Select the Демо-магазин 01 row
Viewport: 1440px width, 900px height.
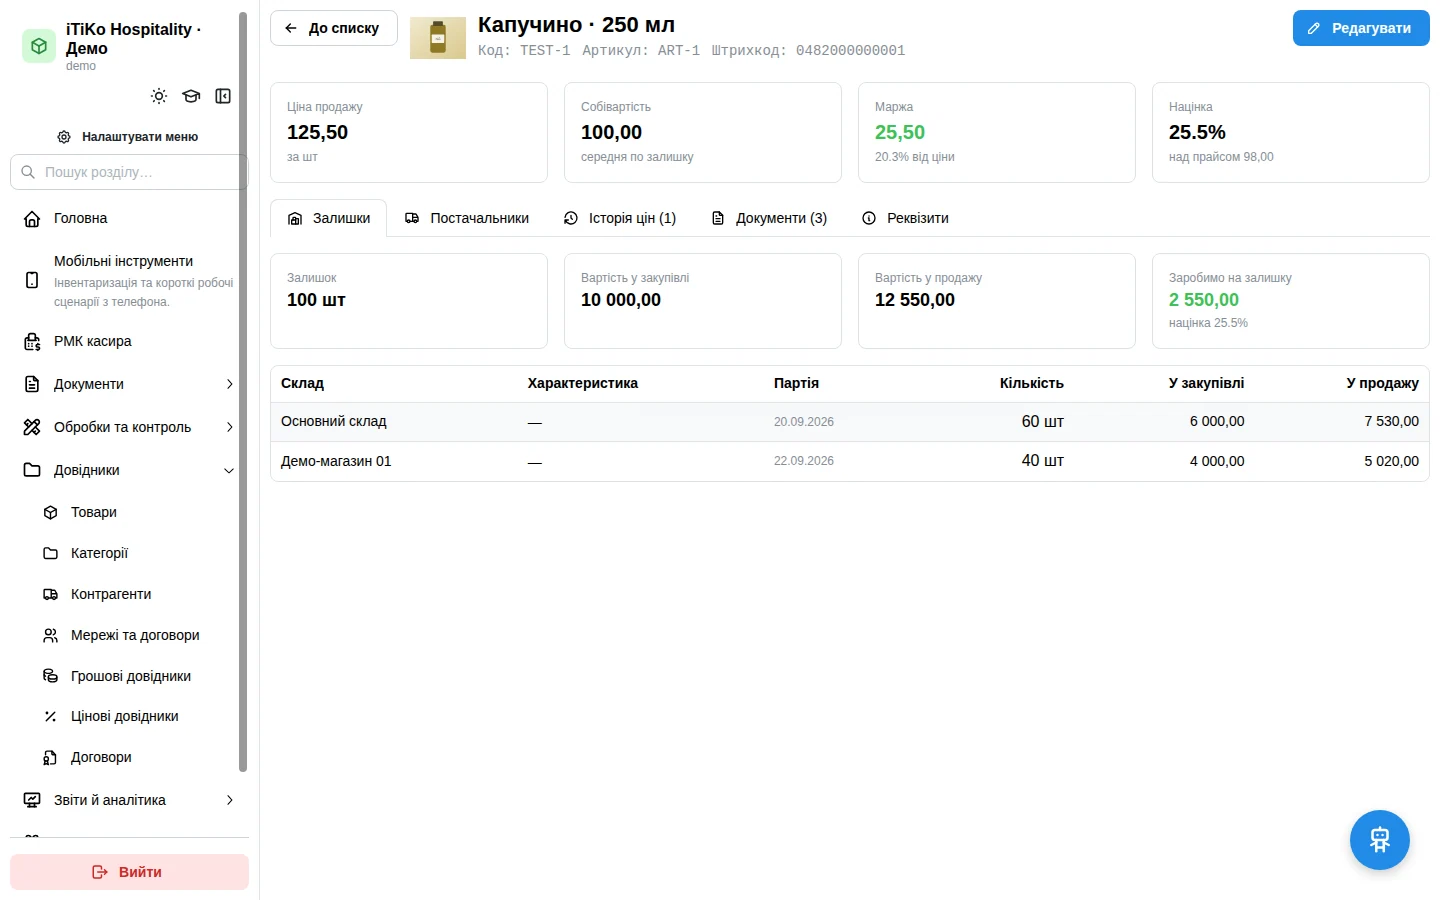click(x=850, y=461)
